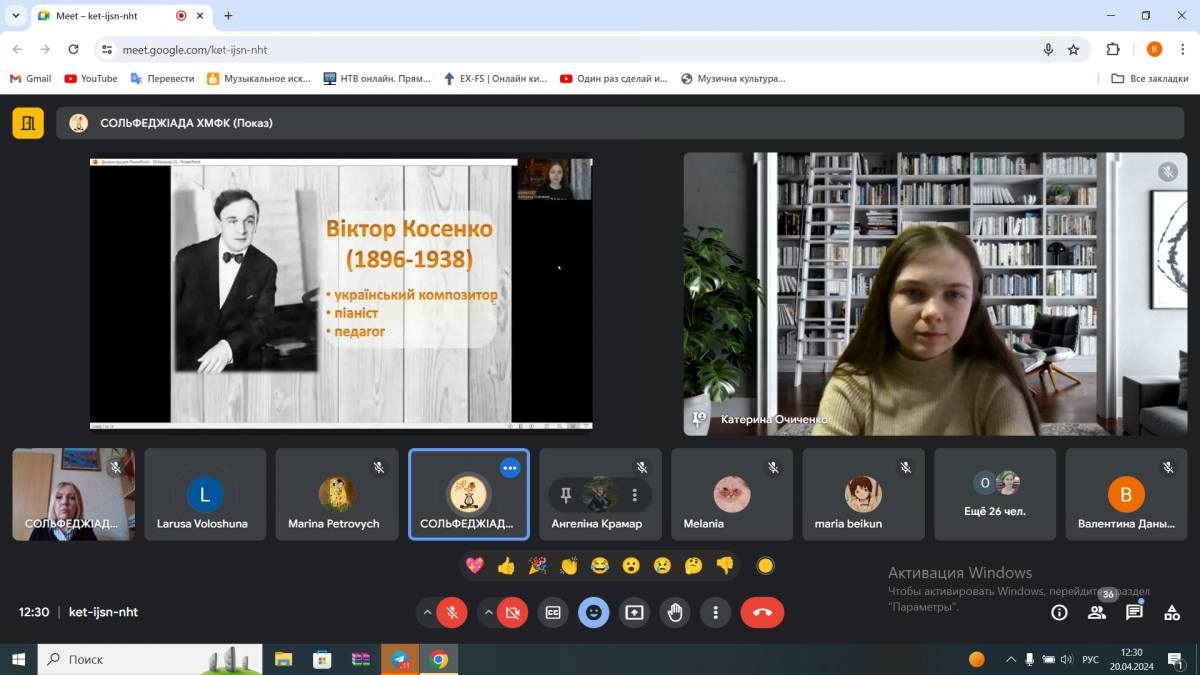Image resolution: width=1200 pixels, height=675 pixels.
Task: Toggle the emoji reactions panel button
Action: pos(594,612)
